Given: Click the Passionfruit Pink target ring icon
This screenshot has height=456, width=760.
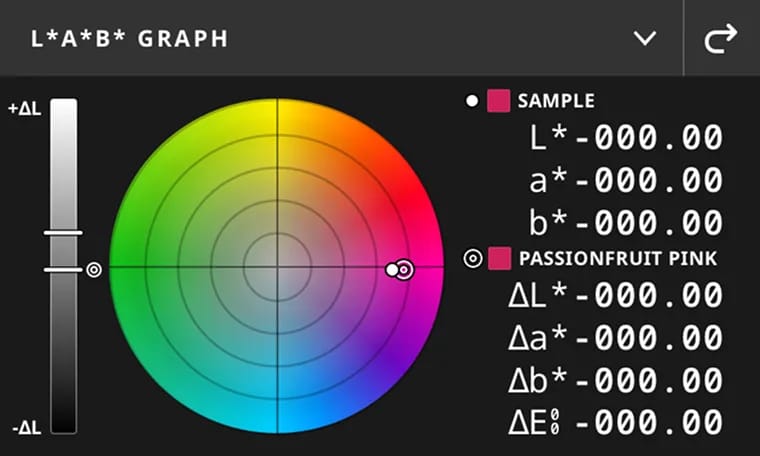Looking at the screenshot, I should coord(473,259).
